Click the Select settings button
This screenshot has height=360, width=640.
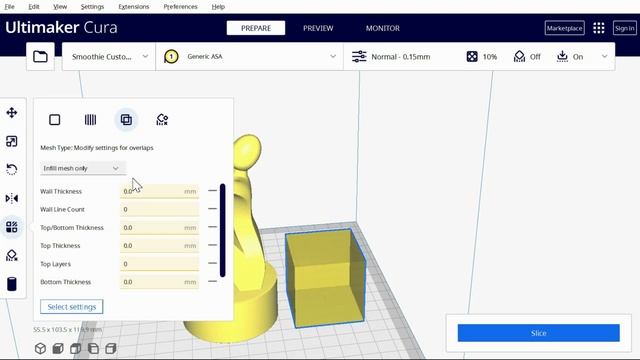(x=72, y=307)
